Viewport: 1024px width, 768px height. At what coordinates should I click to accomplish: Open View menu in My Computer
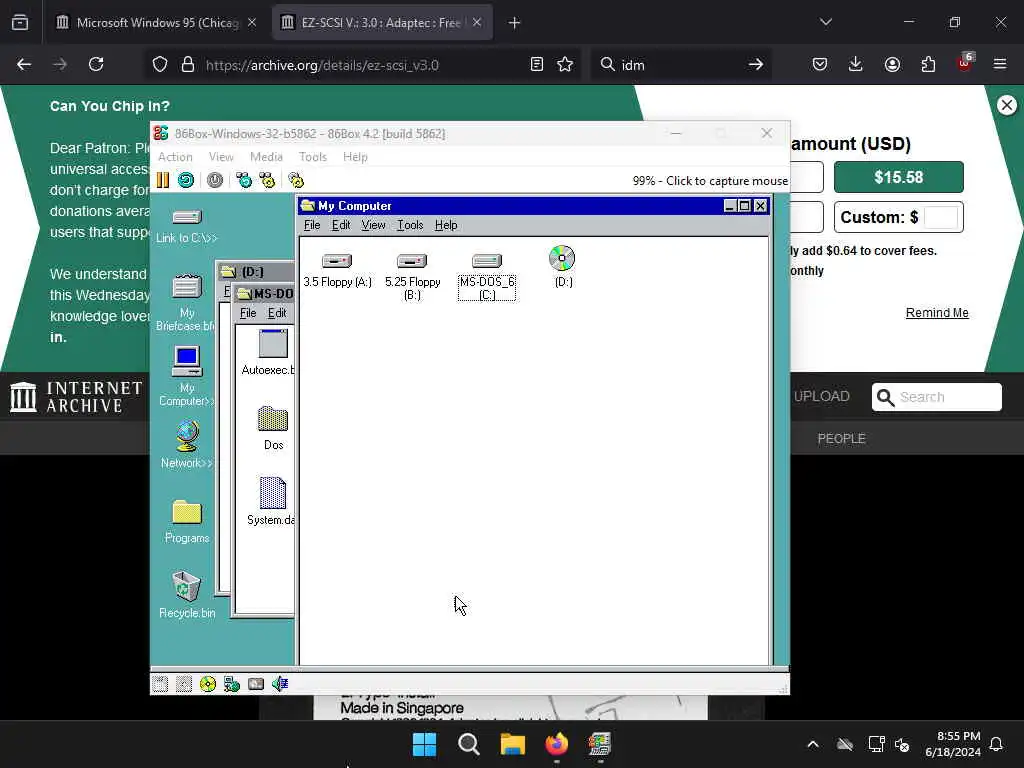coord(373,225)
